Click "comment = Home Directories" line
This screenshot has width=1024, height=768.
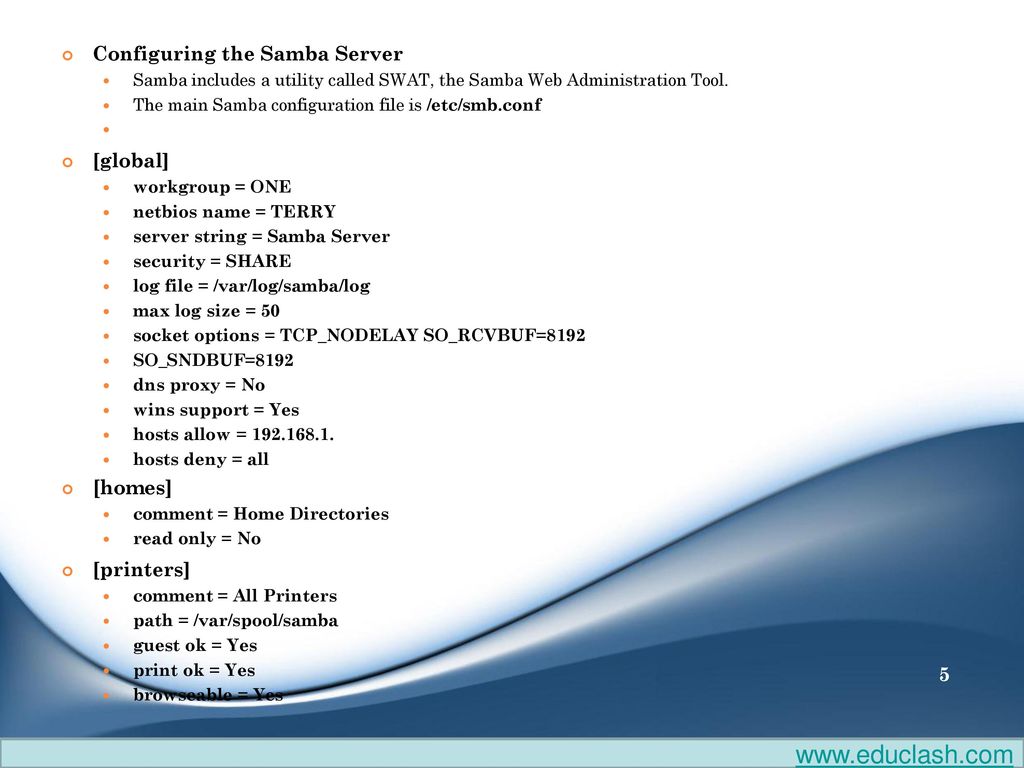click(x=261, y=514)
